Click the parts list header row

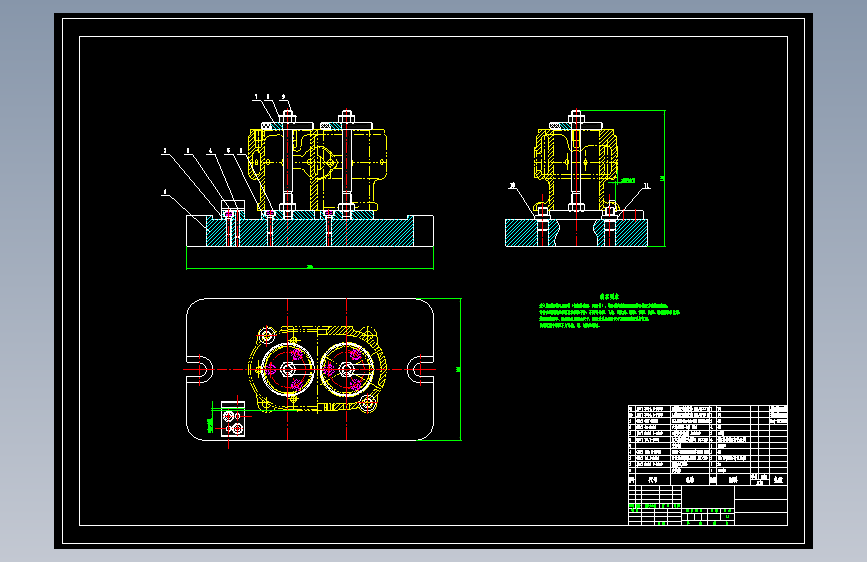click(708, 480)
